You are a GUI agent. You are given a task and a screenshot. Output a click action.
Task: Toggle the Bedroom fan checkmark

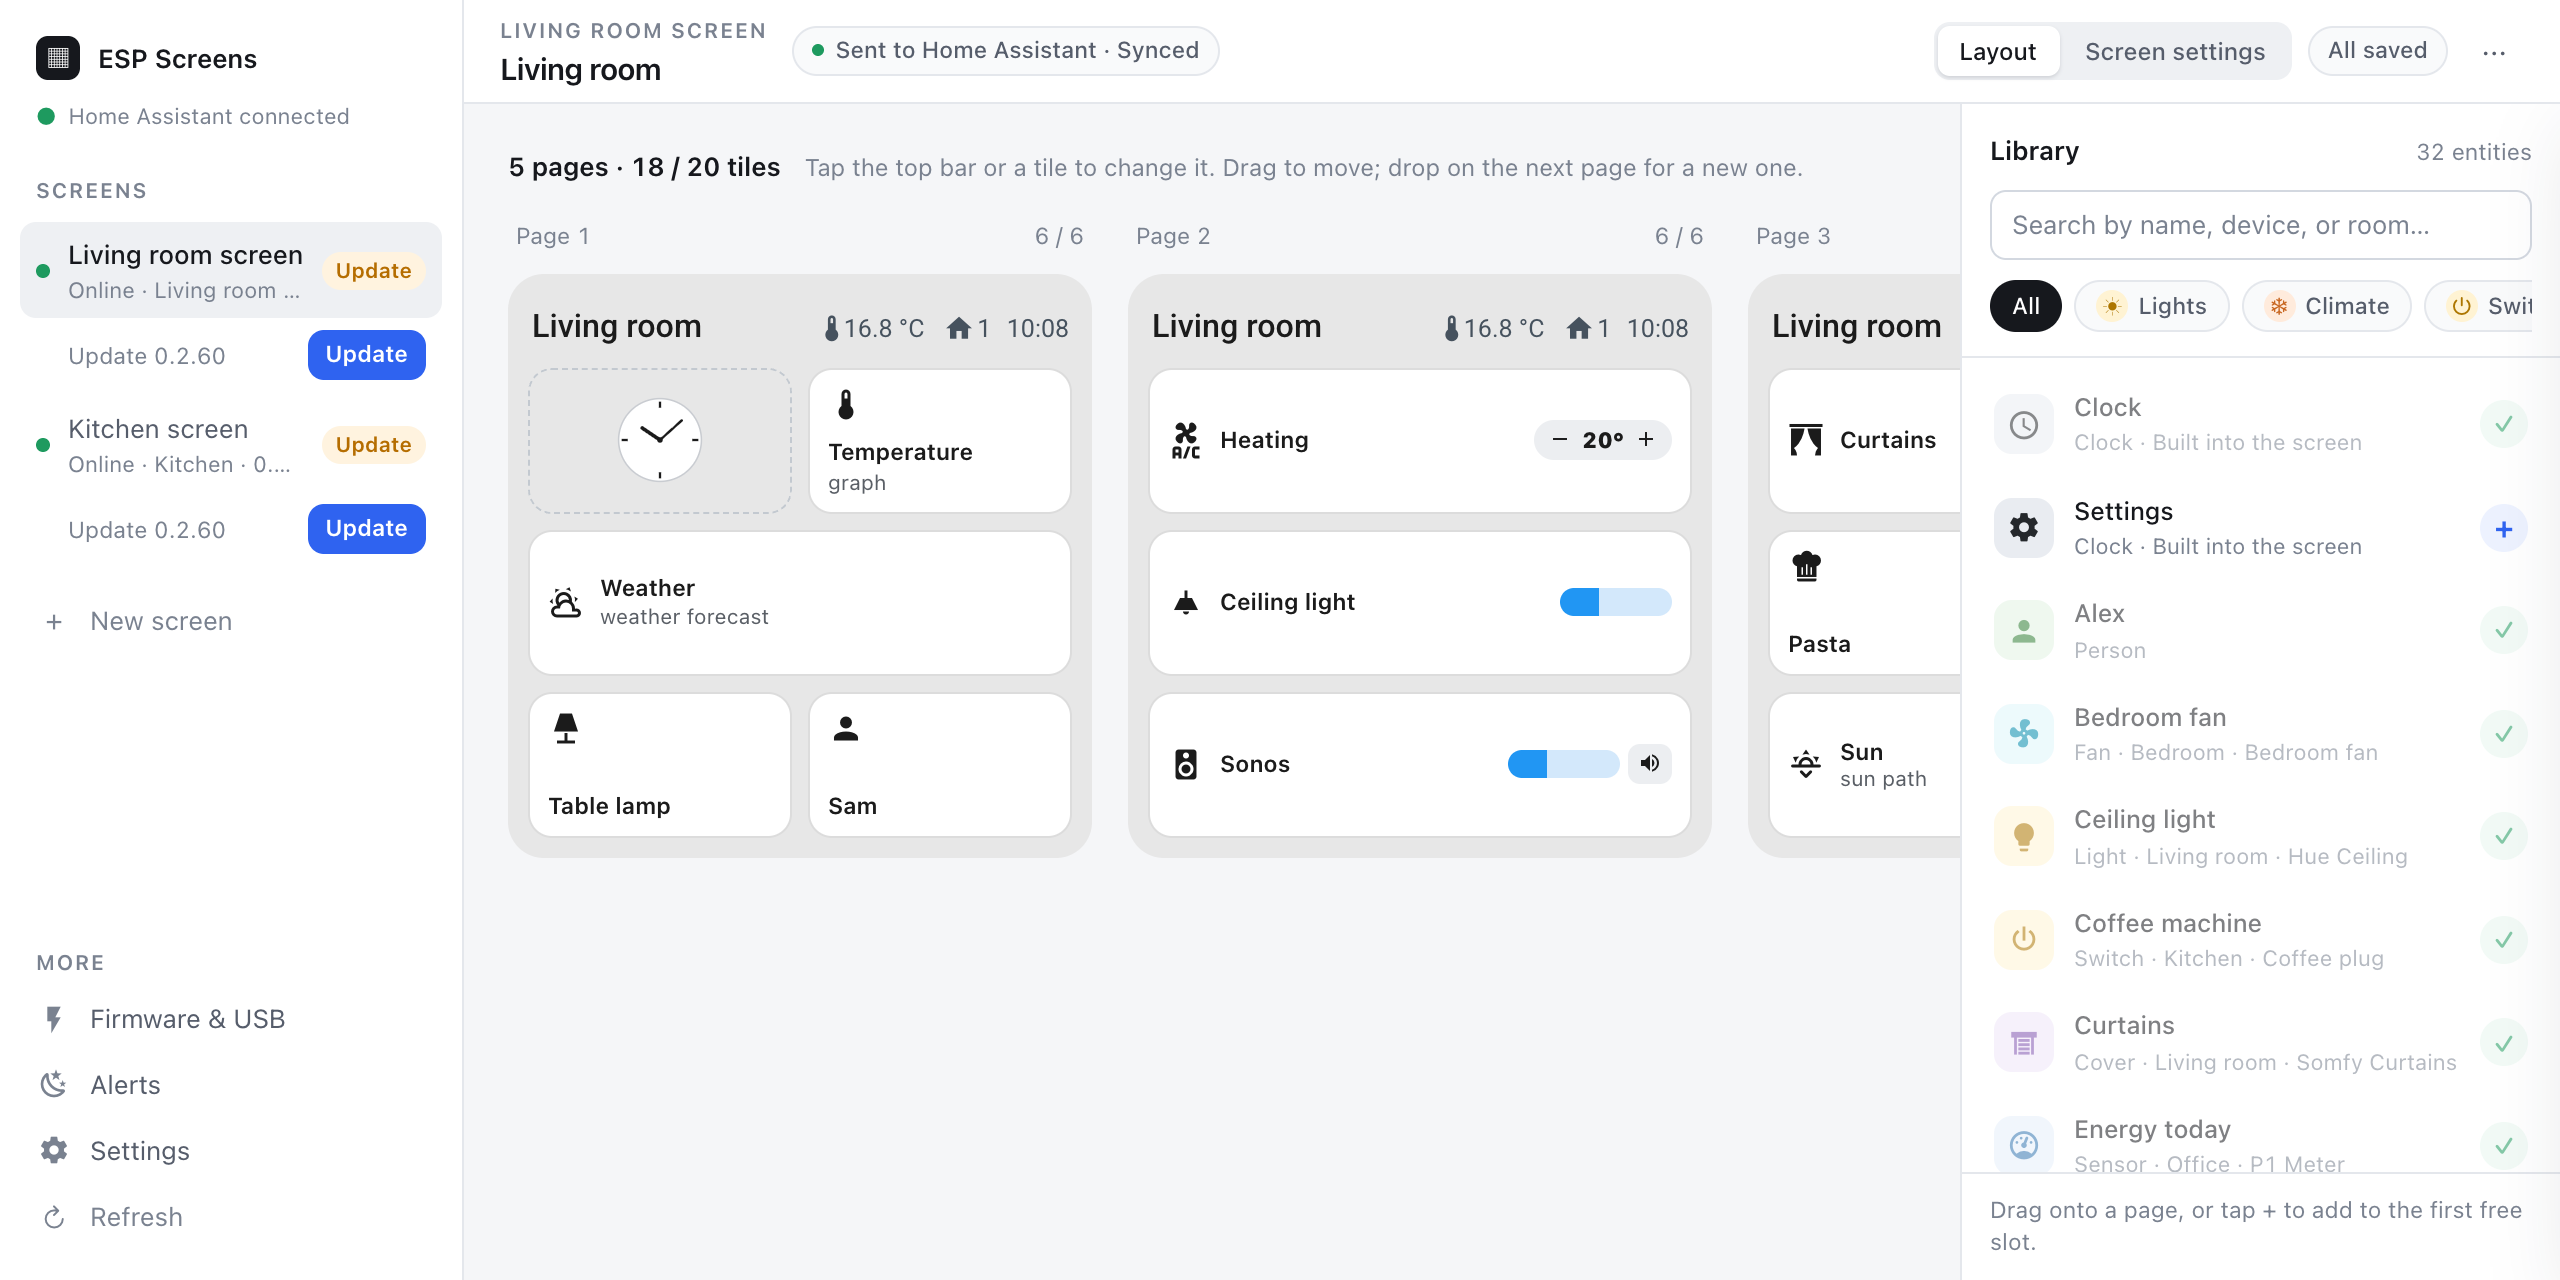[2504, 734]
